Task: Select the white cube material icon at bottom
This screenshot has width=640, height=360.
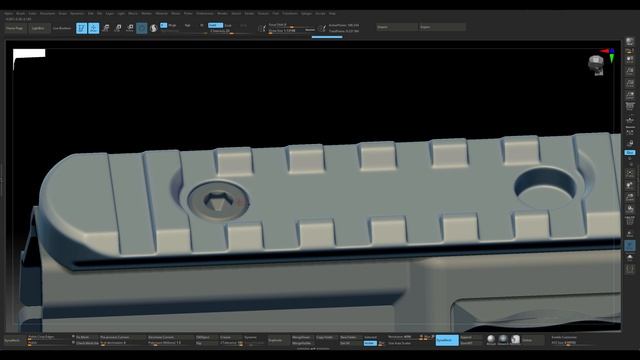Action: point(516,339)
